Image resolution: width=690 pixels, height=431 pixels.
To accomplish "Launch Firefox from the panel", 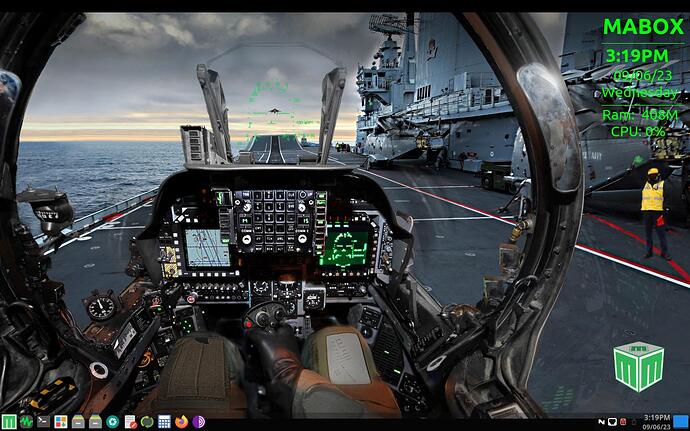I will pyautogui.click(x=181, y=422).
